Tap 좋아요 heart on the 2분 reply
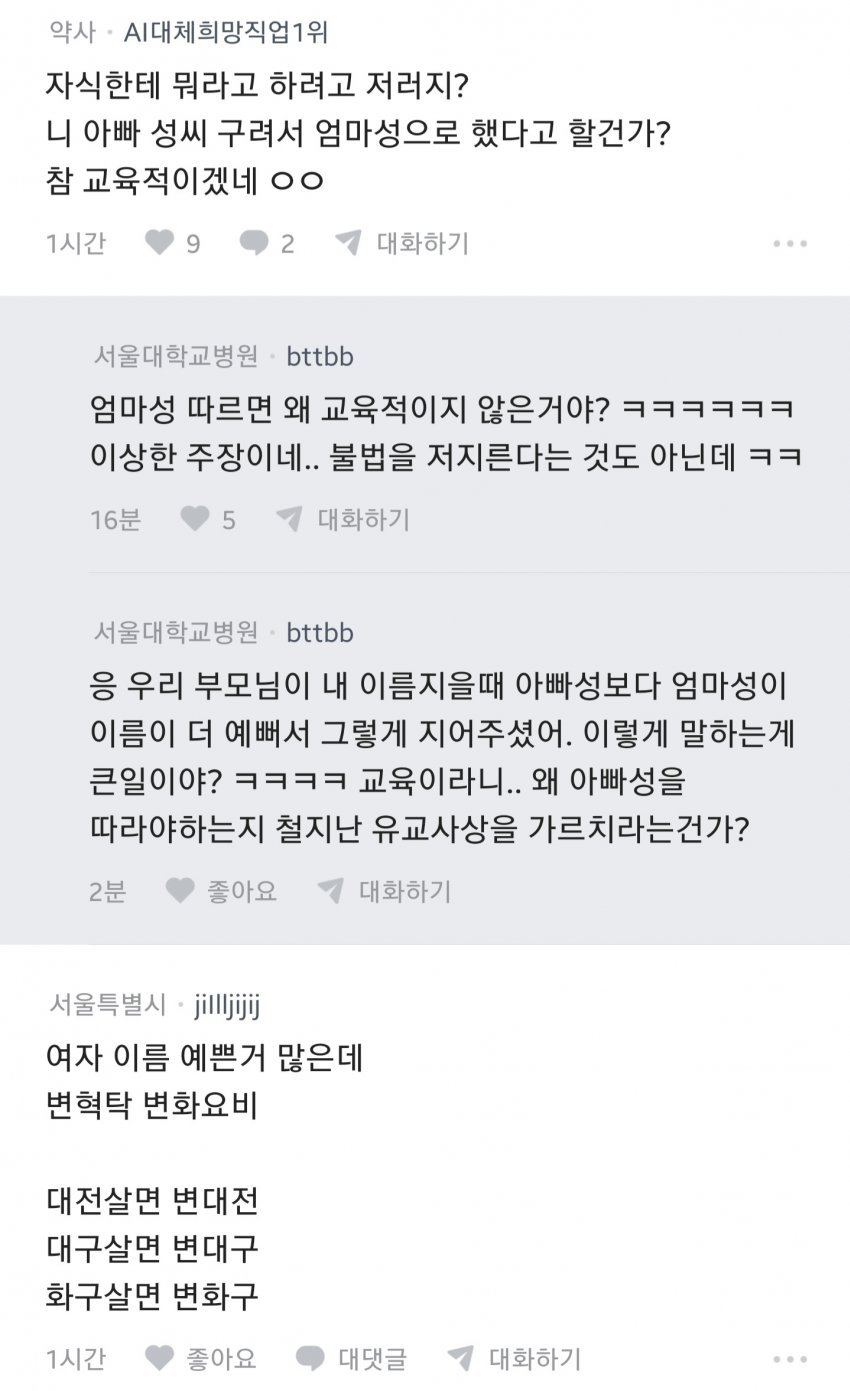Screen dimensions: 850x1391 (x=180, y=891)
